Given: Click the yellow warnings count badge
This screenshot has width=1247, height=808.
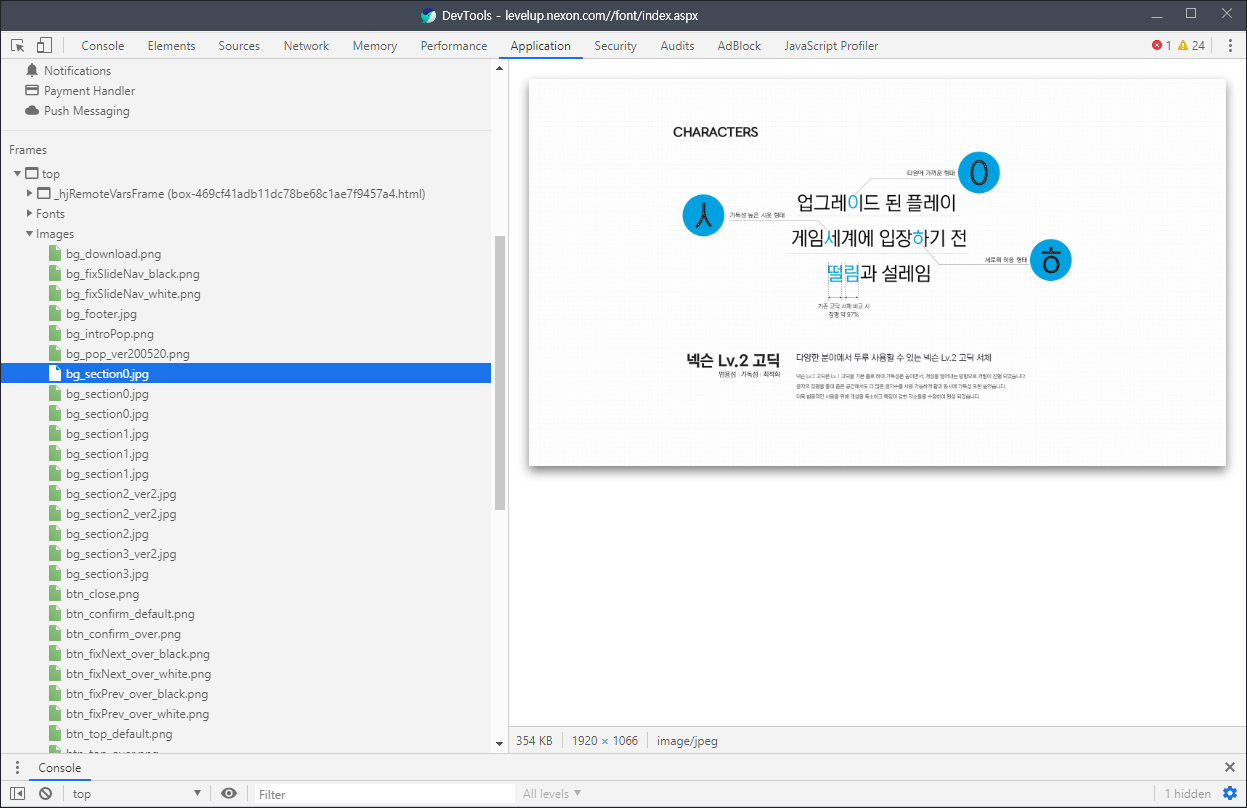Looking at the screenshot, I should [1191, 46].
